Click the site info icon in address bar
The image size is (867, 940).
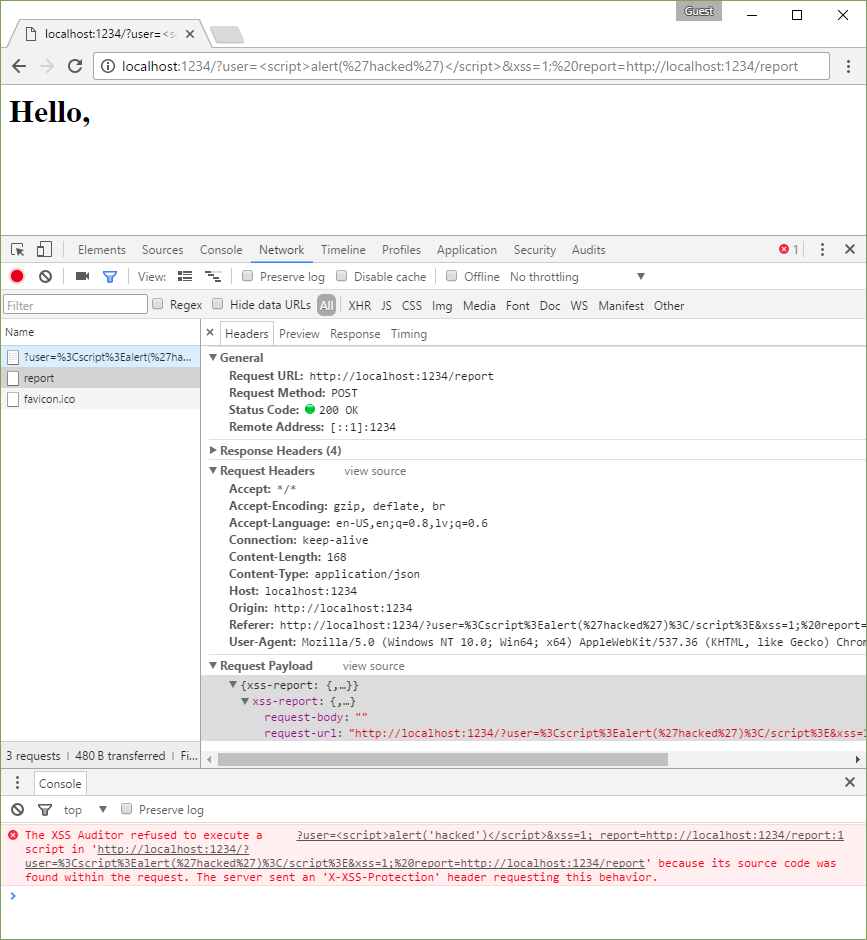[107, 66]
